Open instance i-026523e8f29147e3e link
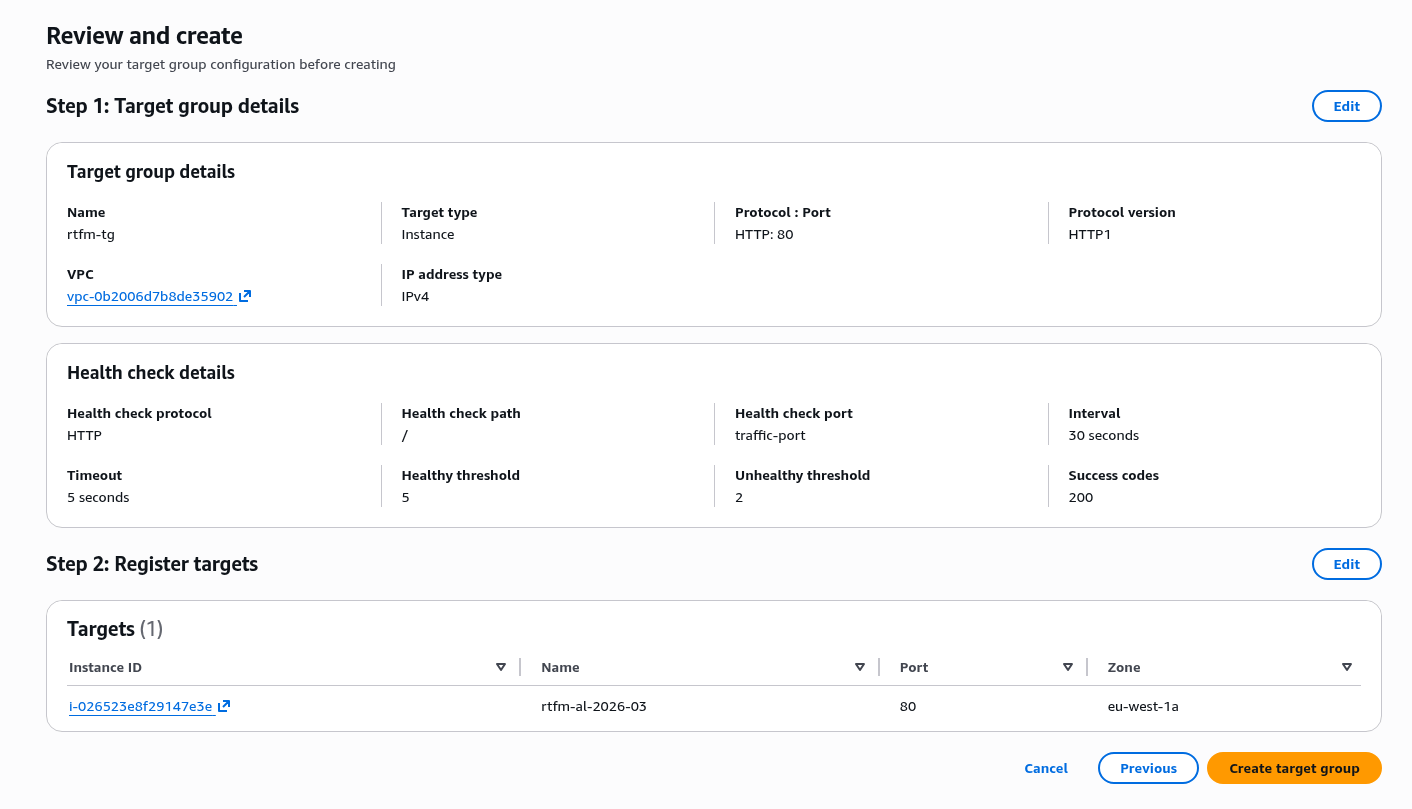 tap(141, 706)
